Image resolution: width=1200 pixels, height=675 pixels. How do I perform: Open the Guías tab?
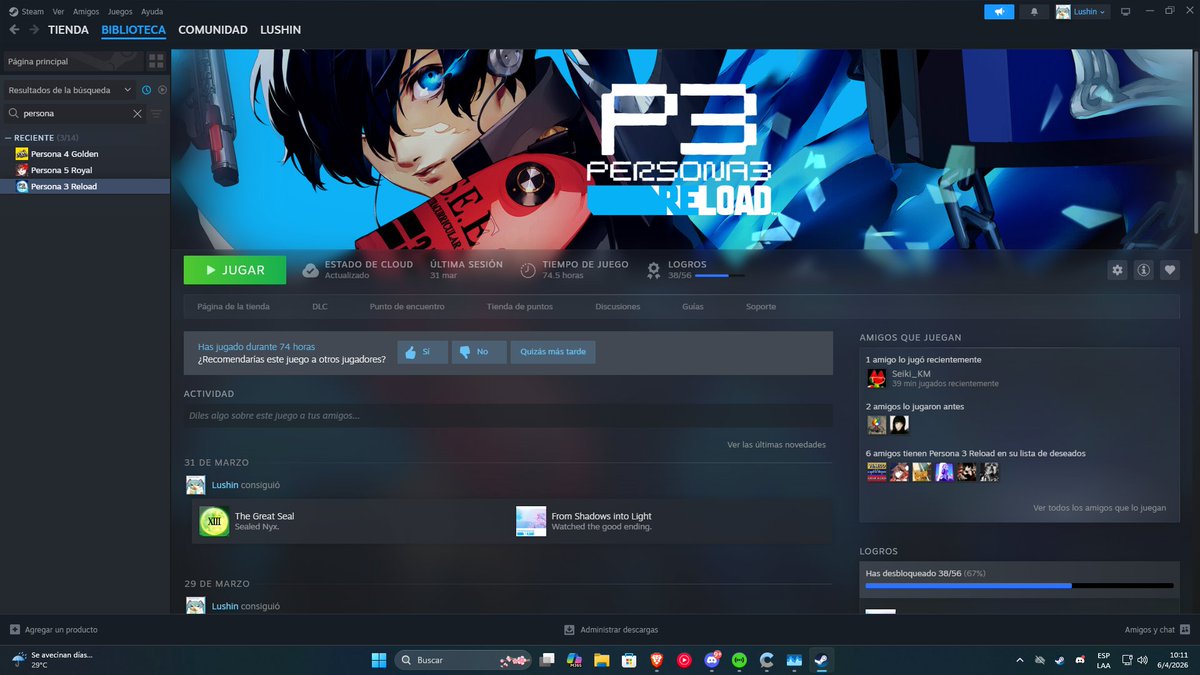coord(693,306)
